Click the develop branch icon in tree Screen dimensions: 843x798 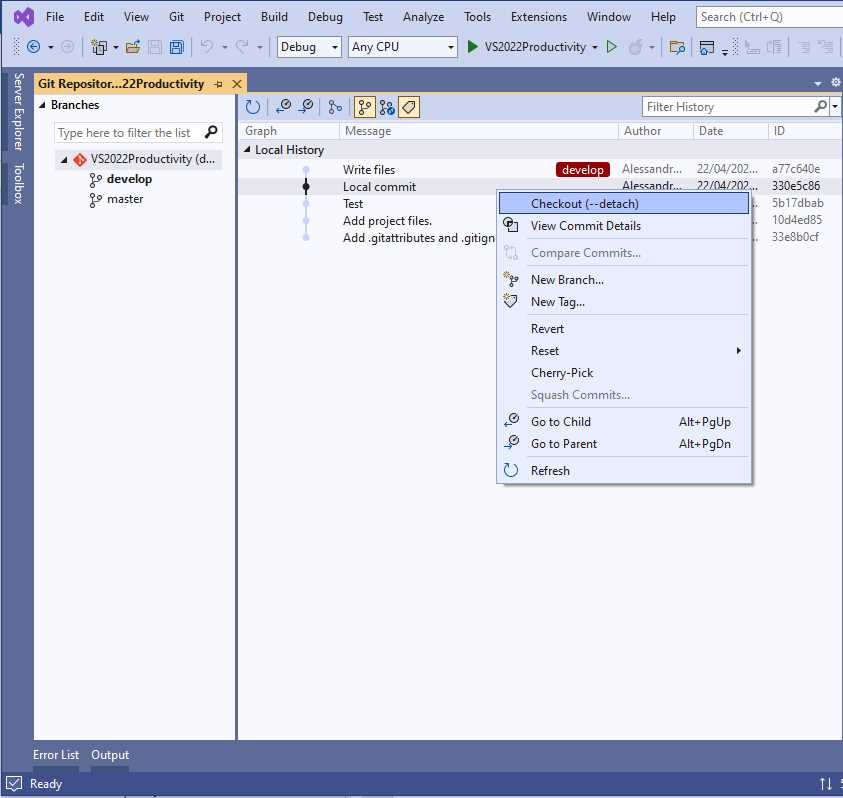[96, 180]
